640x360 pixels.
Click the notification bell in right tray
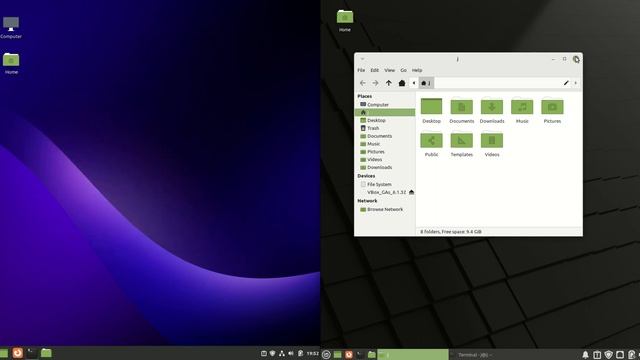pos(585,355)
